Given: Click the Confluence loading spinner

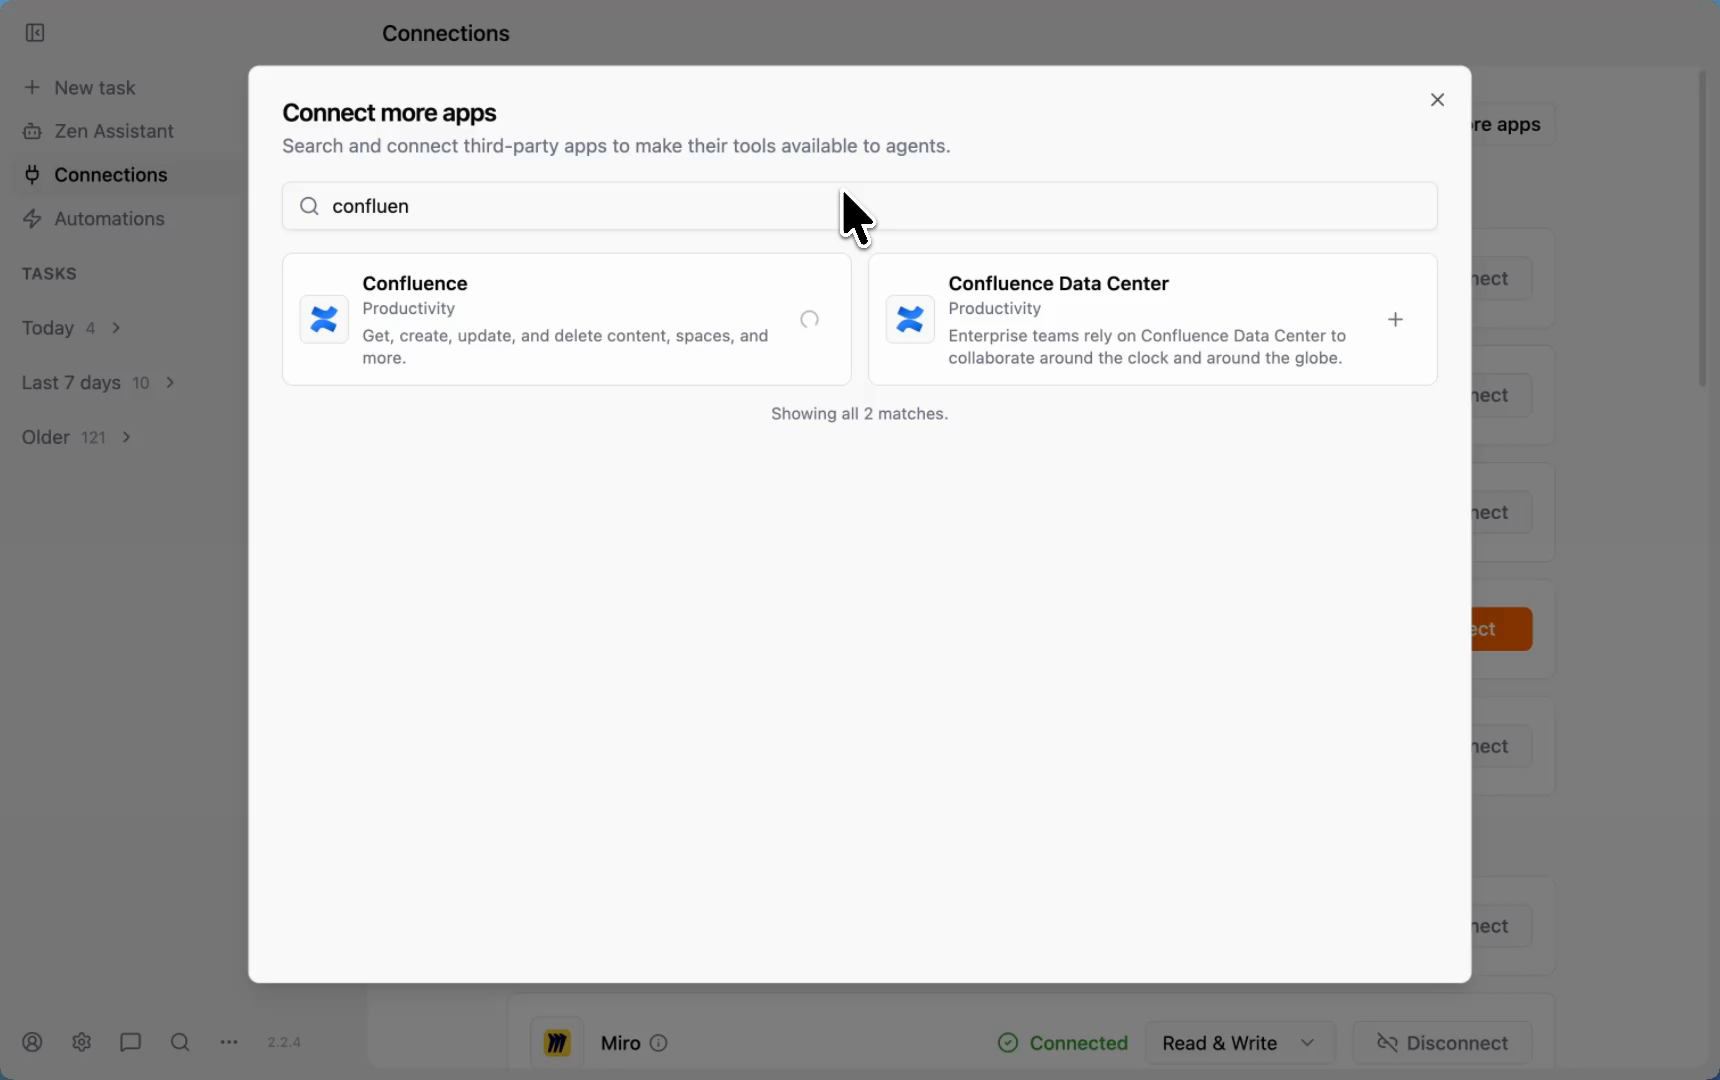Looking at the screenshot, I should click(x=810, y=319).
